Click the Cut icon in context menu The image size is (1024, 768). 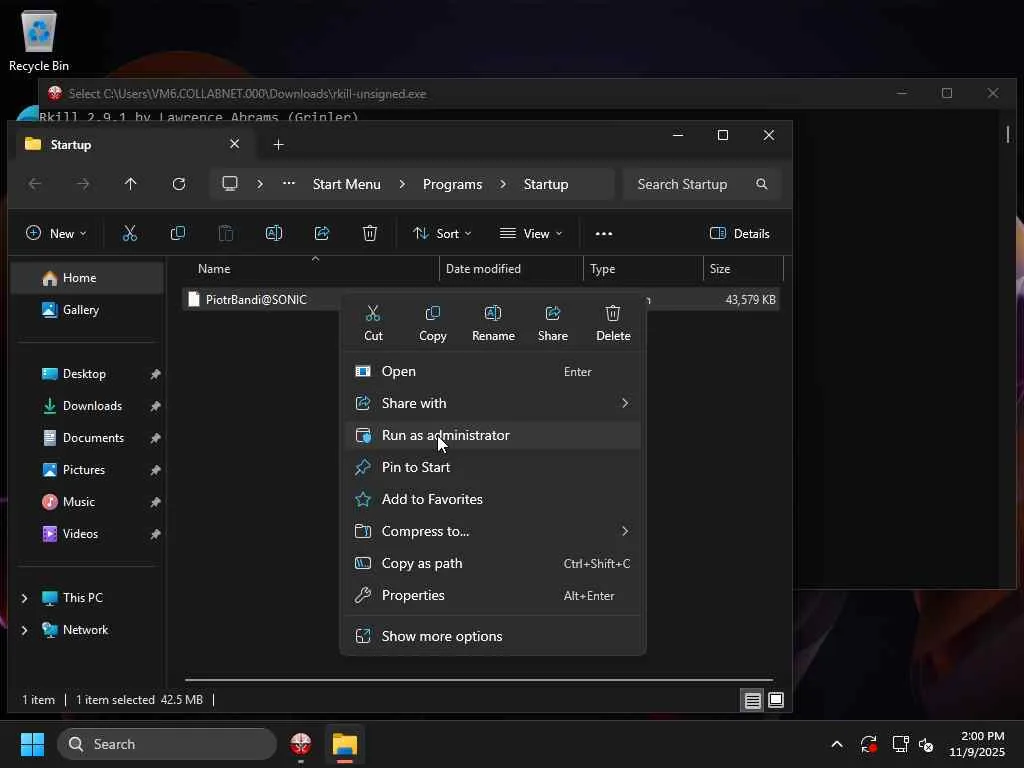373,322
